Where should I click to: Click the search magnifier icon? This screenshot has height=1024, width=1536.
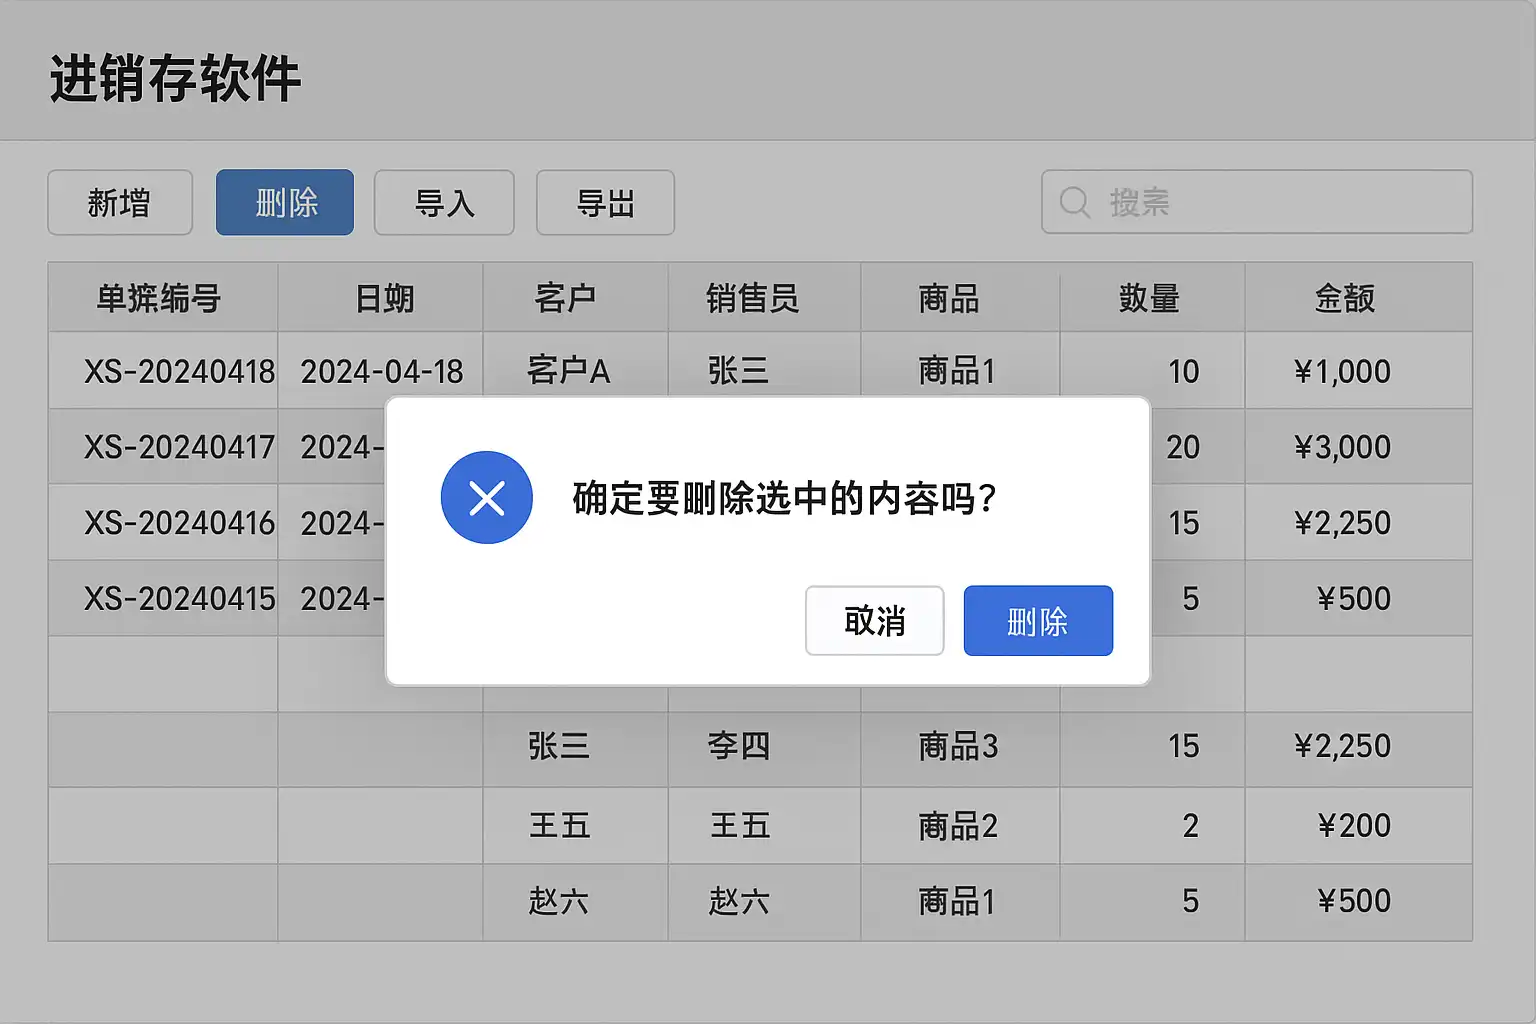[x=1074, y=202]
